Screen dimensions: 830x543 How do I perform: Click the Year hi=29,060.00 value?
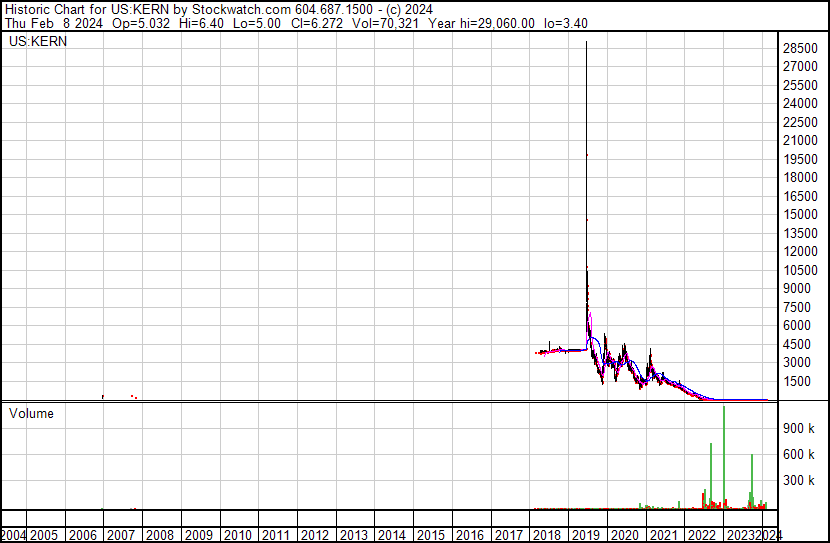(x=481, y=23)
